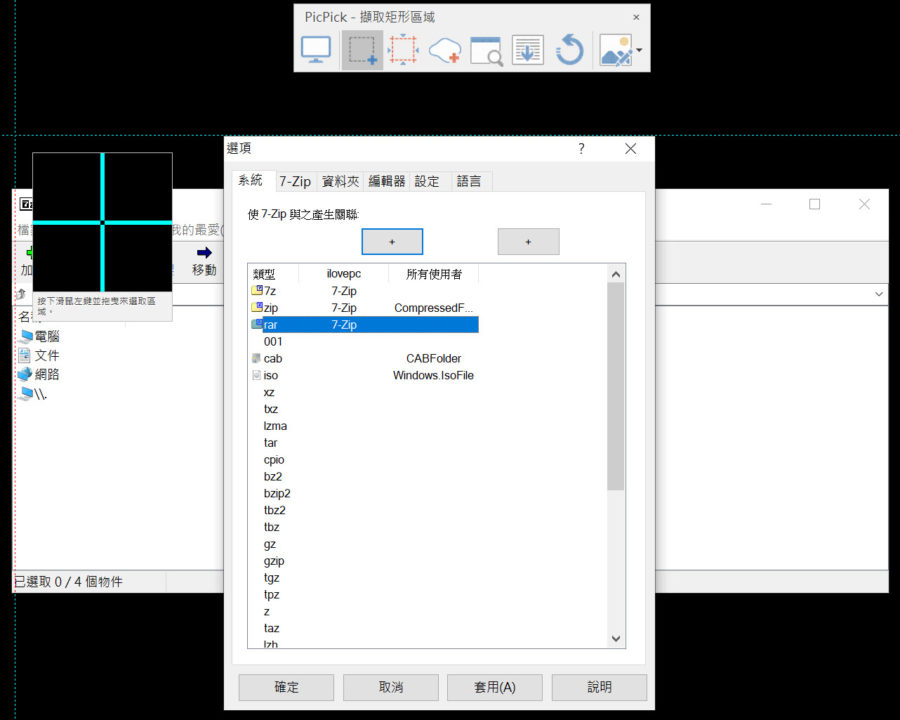Select the 語言 tab

point(469,181)
